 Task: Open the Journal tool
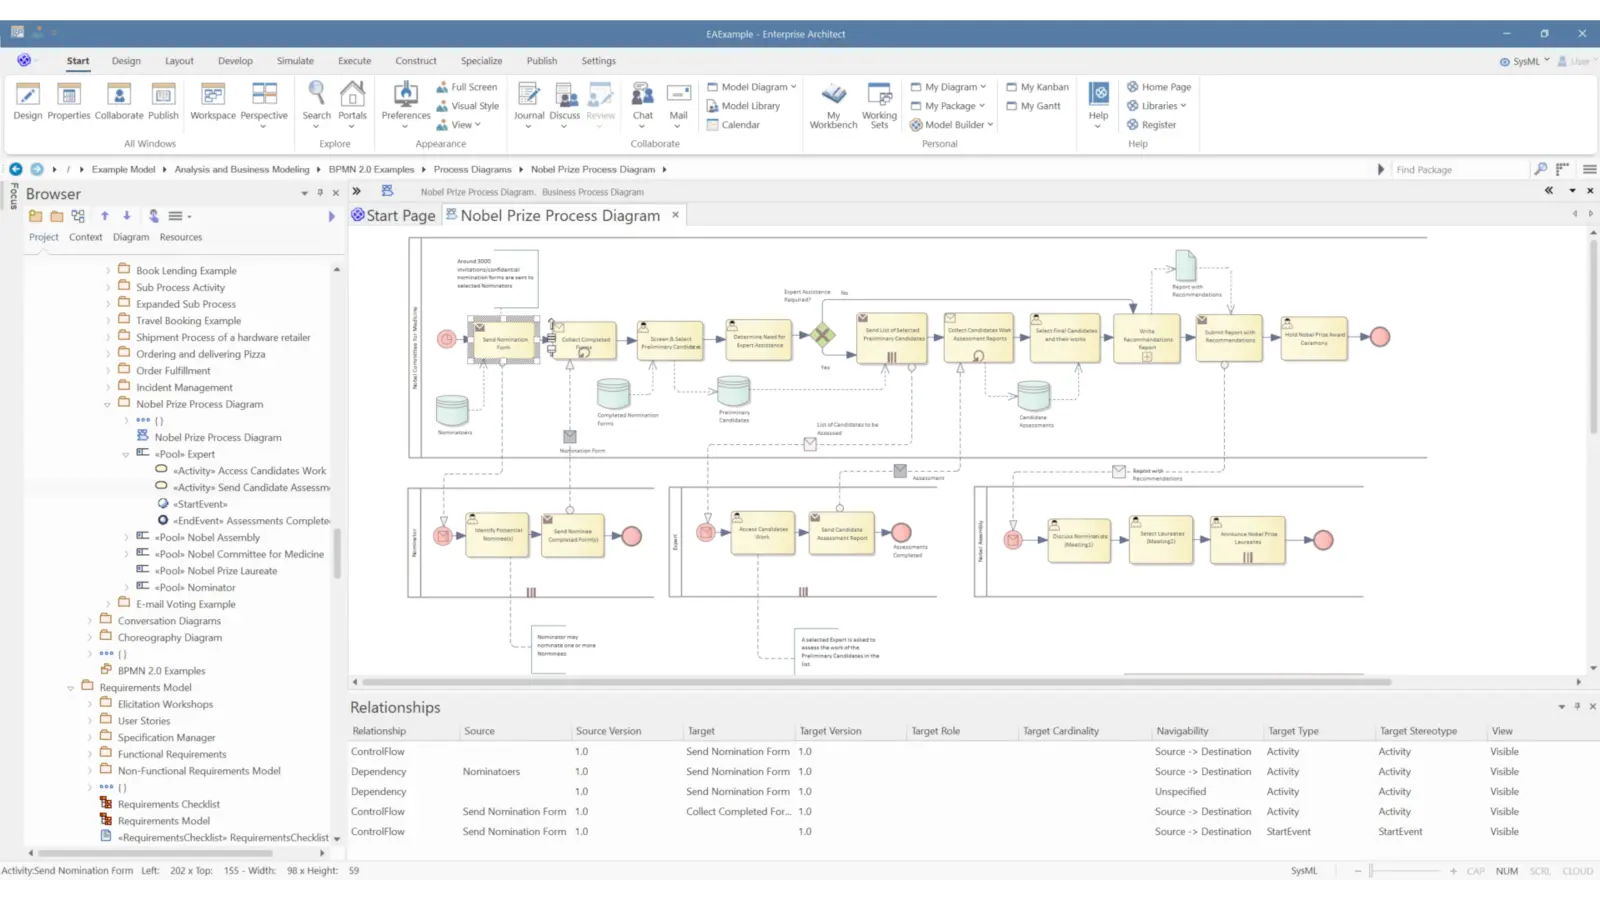pos(529,104)
